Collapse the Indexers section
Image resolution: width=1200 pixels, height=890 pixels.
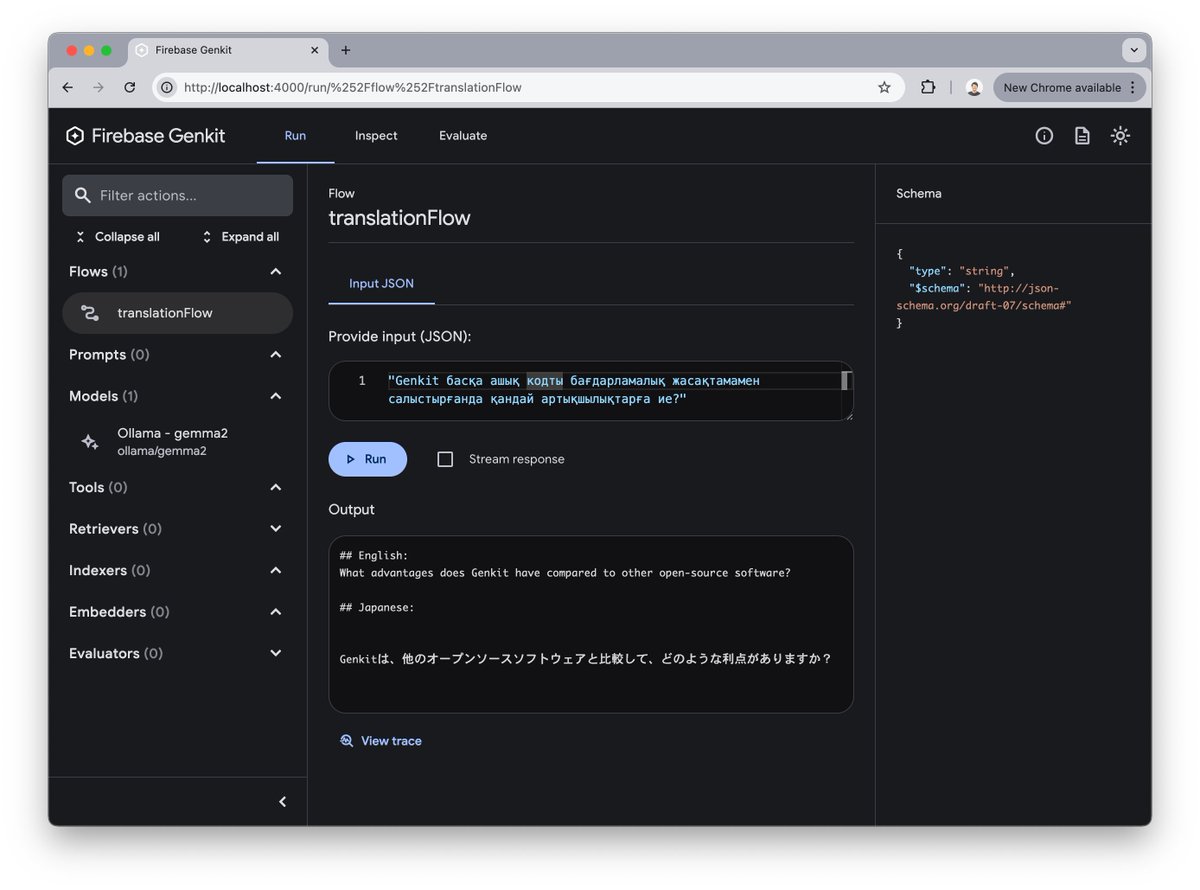(276, 570)
